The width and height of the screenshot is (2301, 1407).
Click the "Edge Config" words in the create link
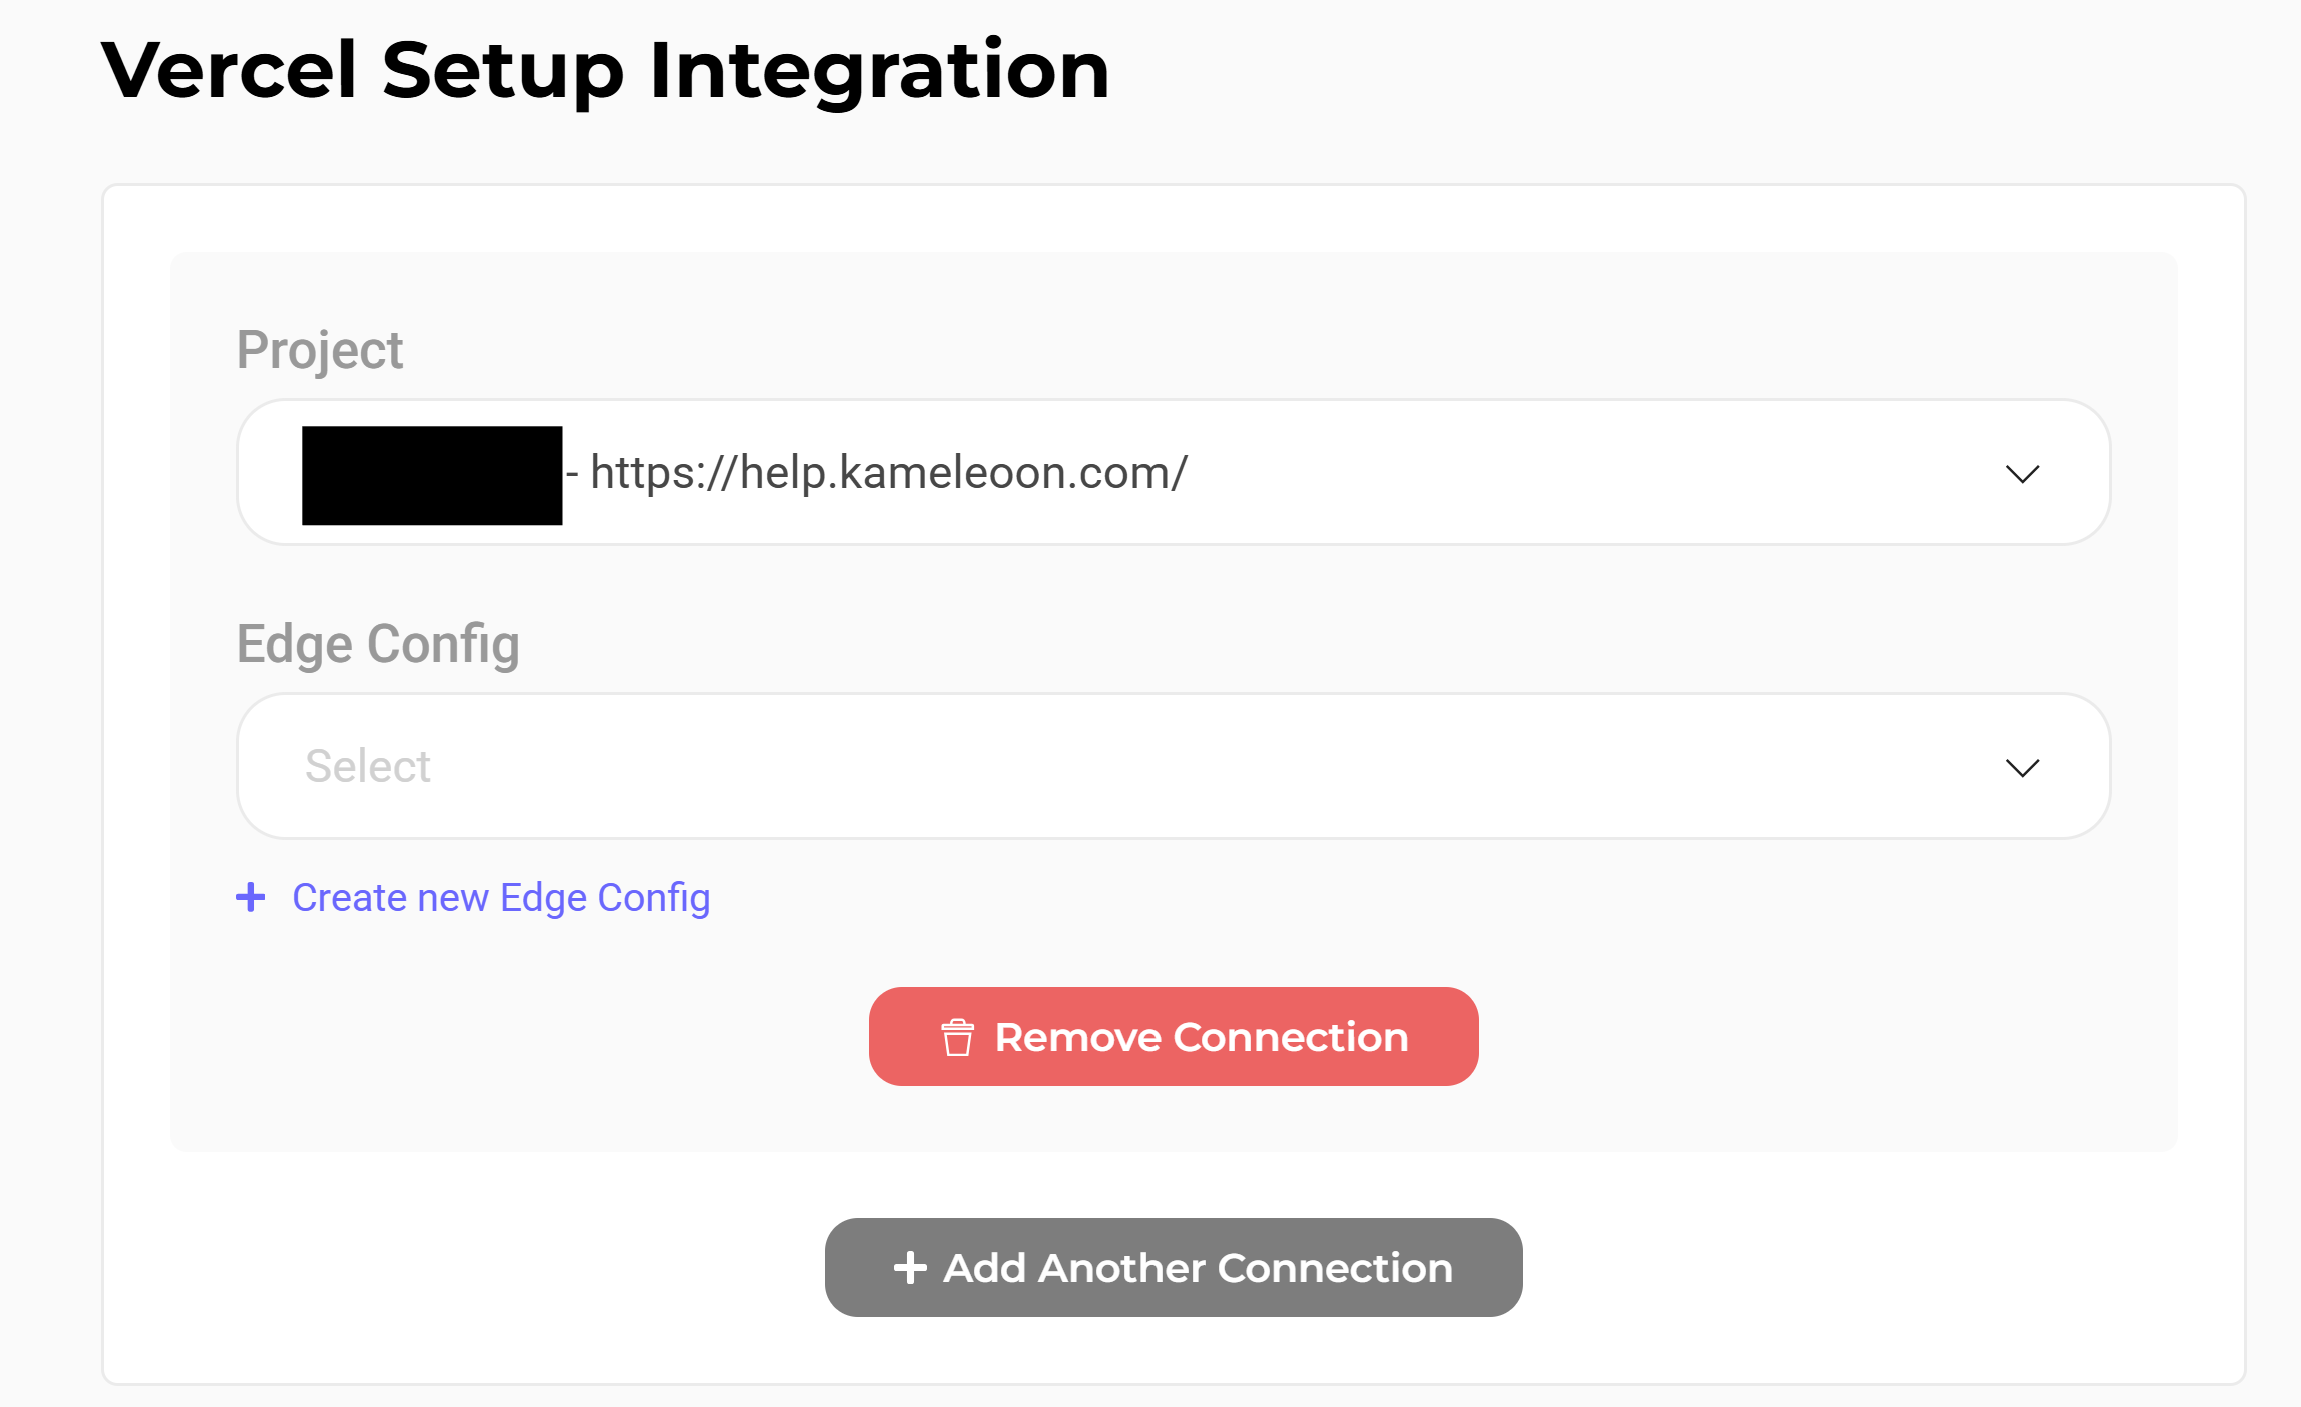point(604,897)
